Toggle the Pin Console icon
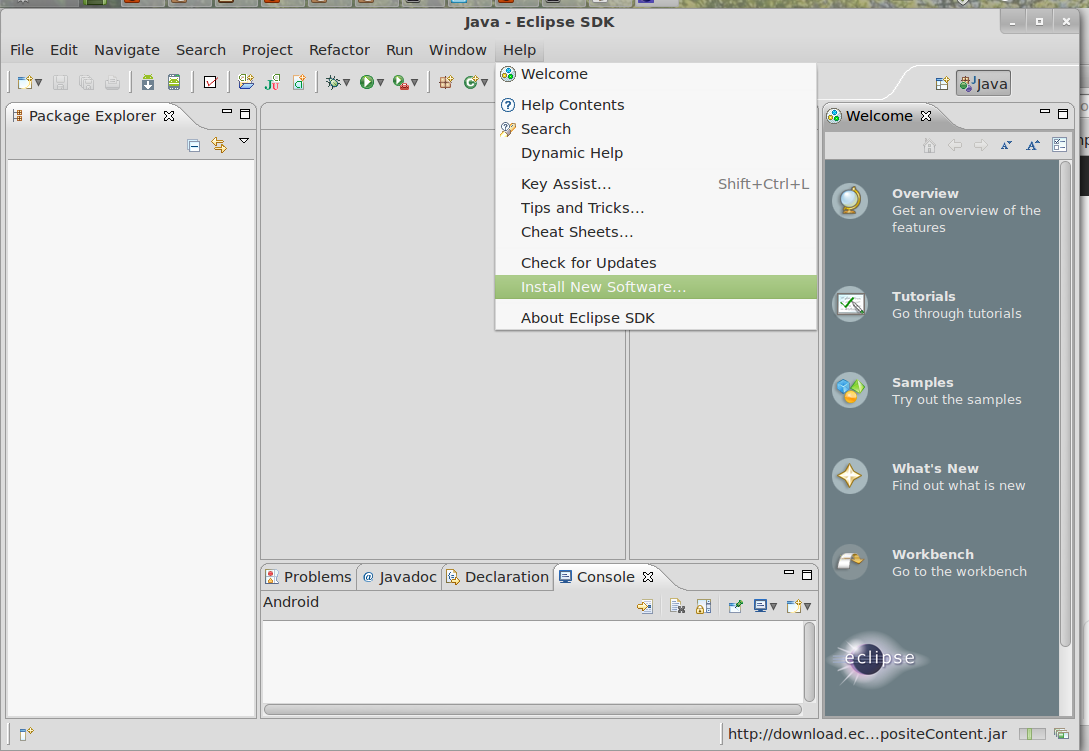This screenshot has width=1089, height=751. (735, 606)
